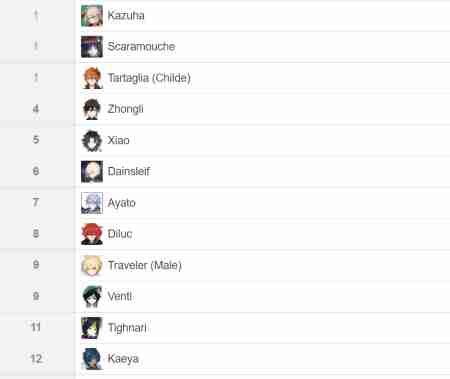This screenshot has width=450, height=379.
Task: Click the Scaramouche name text
Action: click(x=141, y=46)
